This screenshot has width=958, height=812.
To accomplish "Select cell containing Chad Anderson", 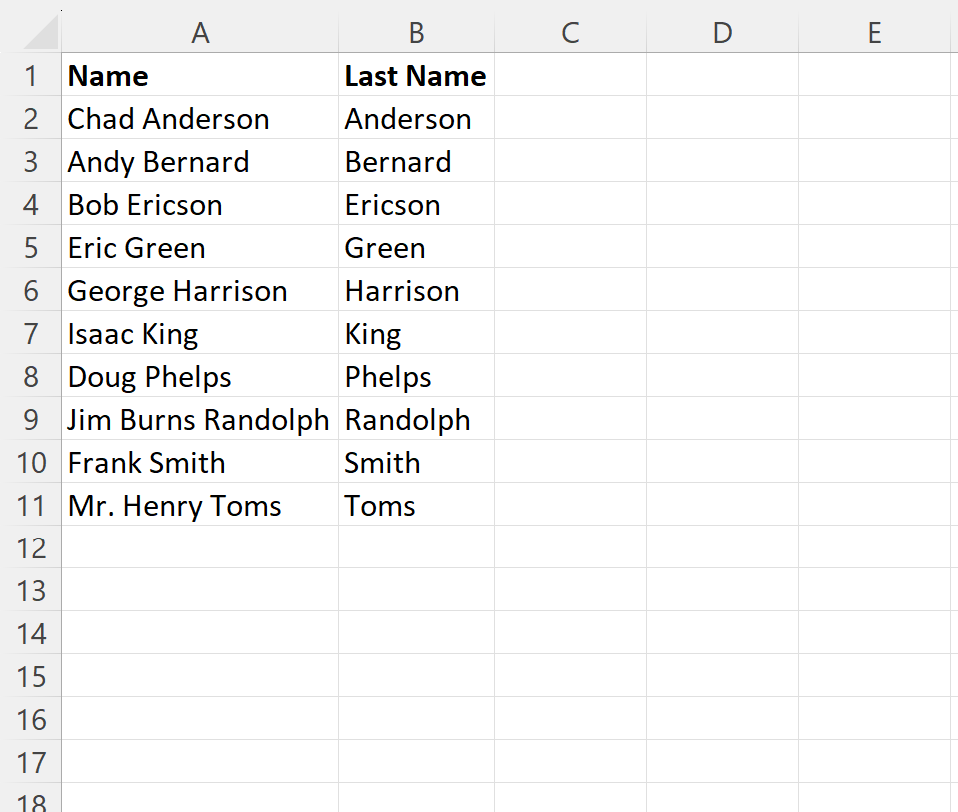I will (200, 118).
